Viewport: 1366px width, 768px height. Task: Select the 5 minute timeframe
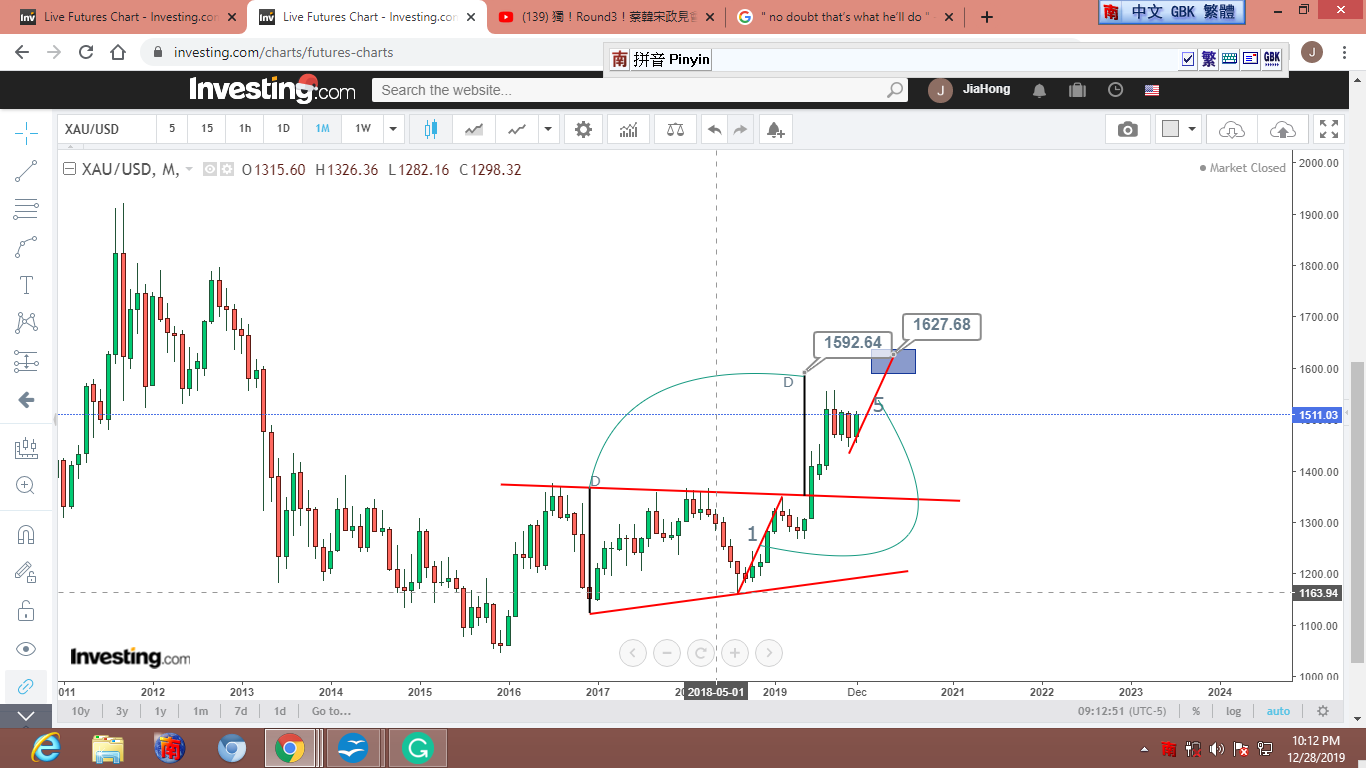point(172,129)
